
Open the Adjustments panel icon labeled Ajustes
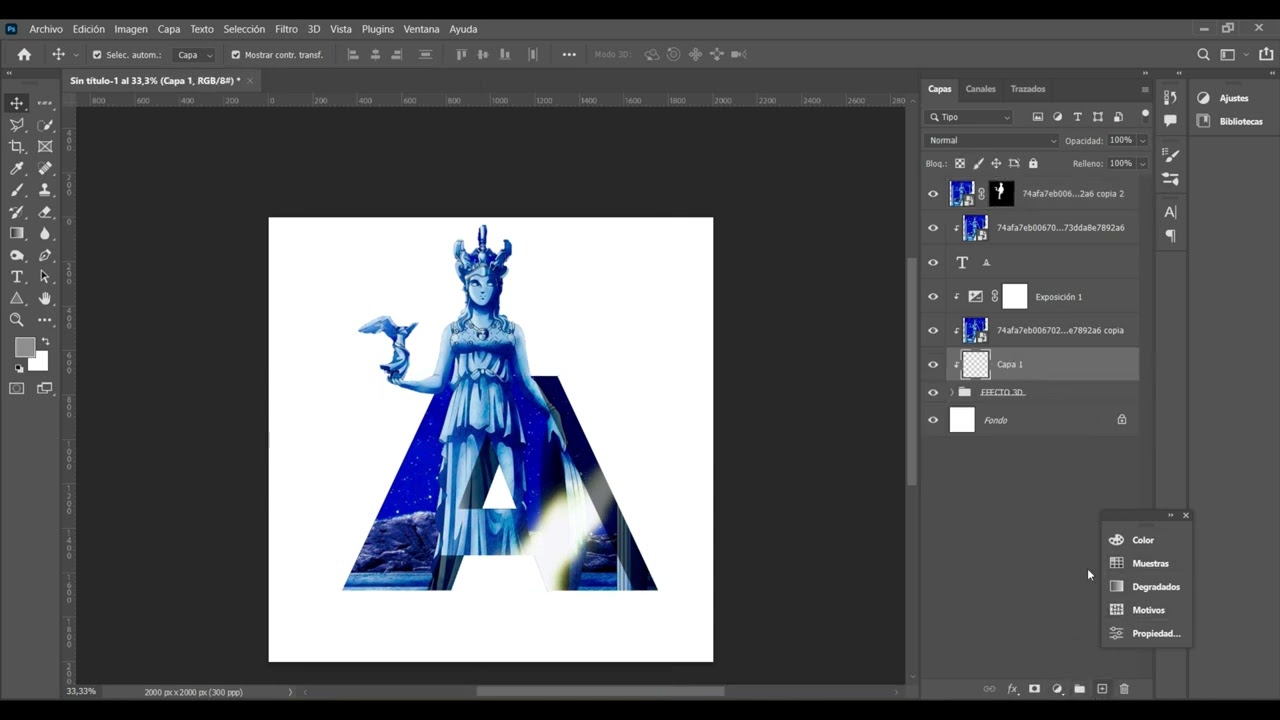[1225, 98]
